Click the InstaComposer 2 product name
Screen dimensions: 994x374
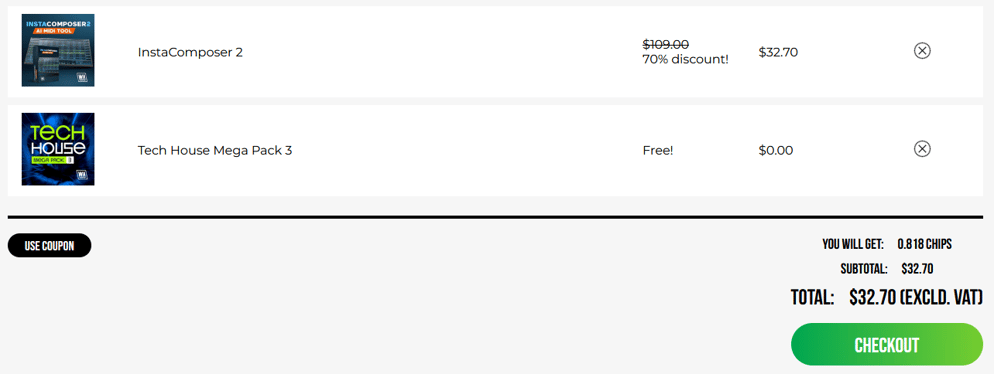pos(190,52)
